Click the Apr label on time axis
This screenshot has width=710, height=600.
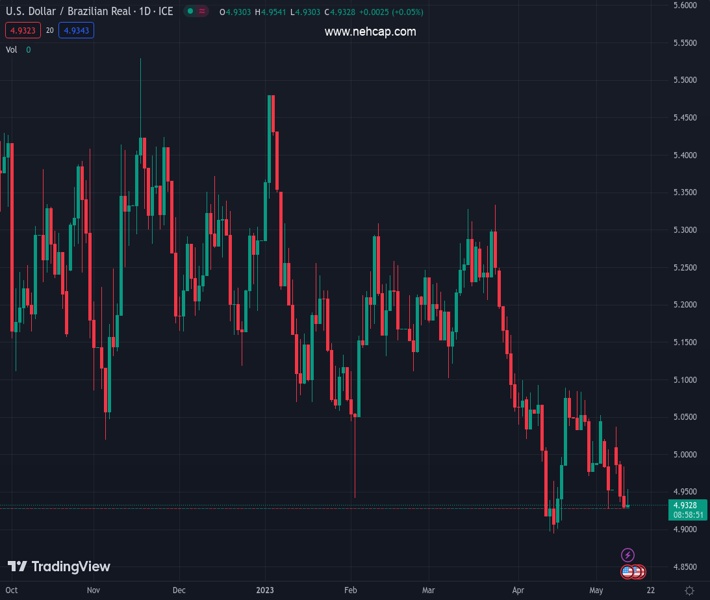pyautogui.click(x=518, y=590)
